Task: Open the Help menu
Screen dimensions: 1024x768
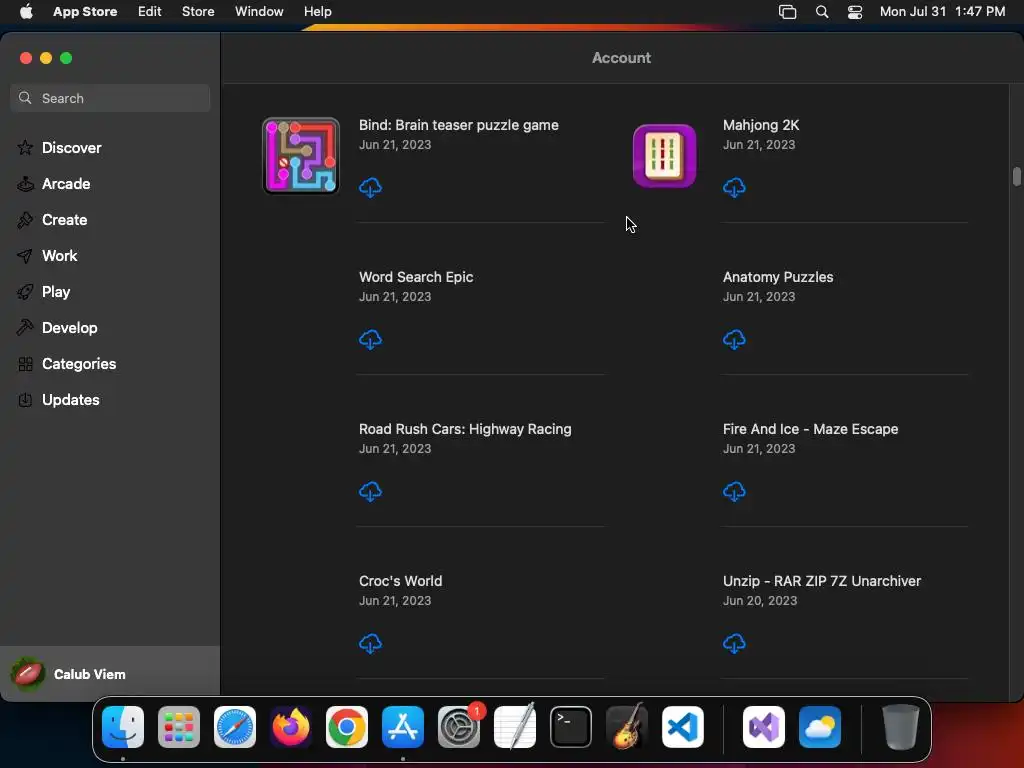Action: [x=317, y=11]
